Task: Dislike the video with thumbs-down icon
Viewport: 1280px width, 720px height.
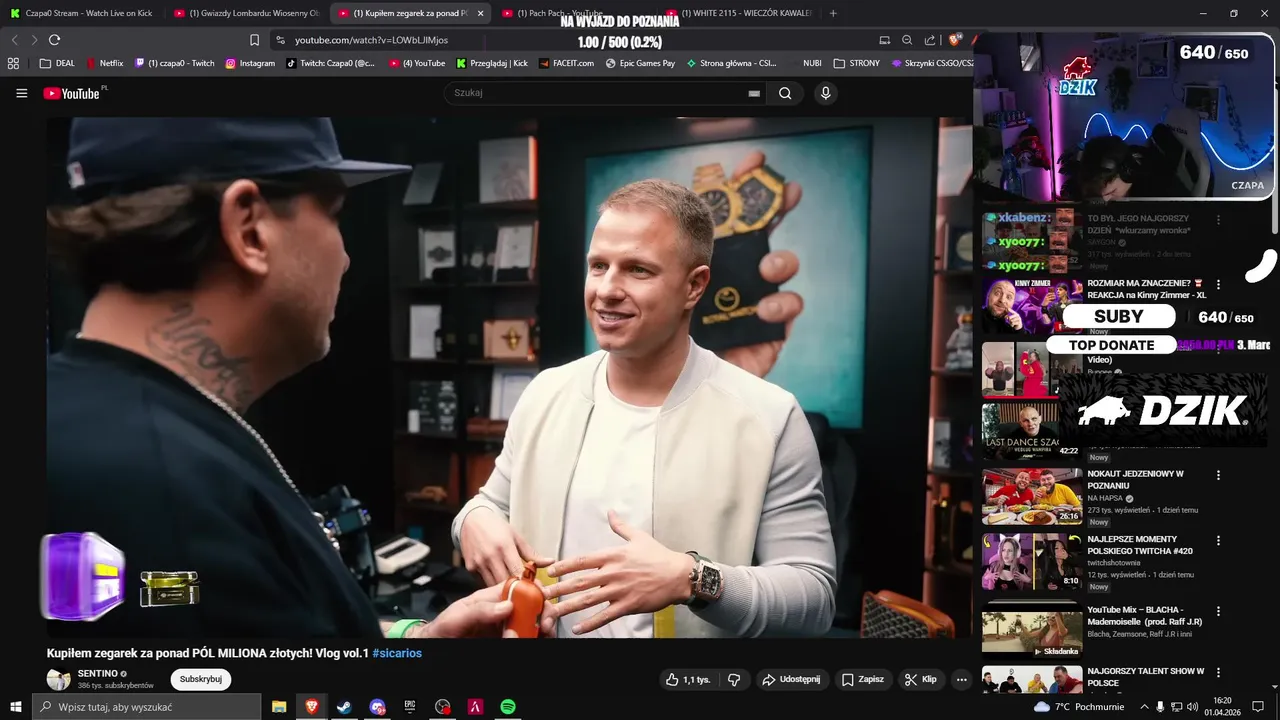Action: (734, 679)
